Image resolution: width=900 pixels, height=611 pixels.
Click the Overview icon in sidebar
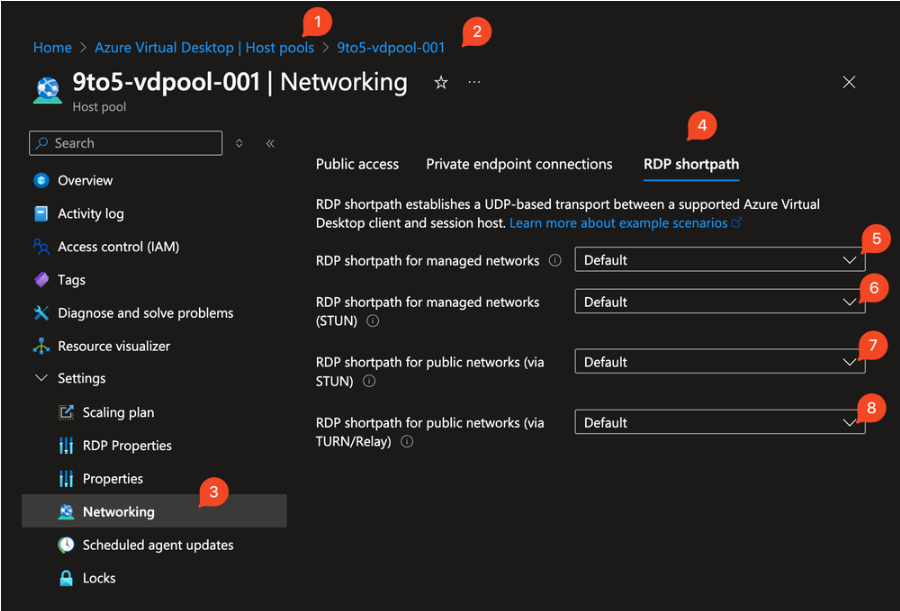41,181
